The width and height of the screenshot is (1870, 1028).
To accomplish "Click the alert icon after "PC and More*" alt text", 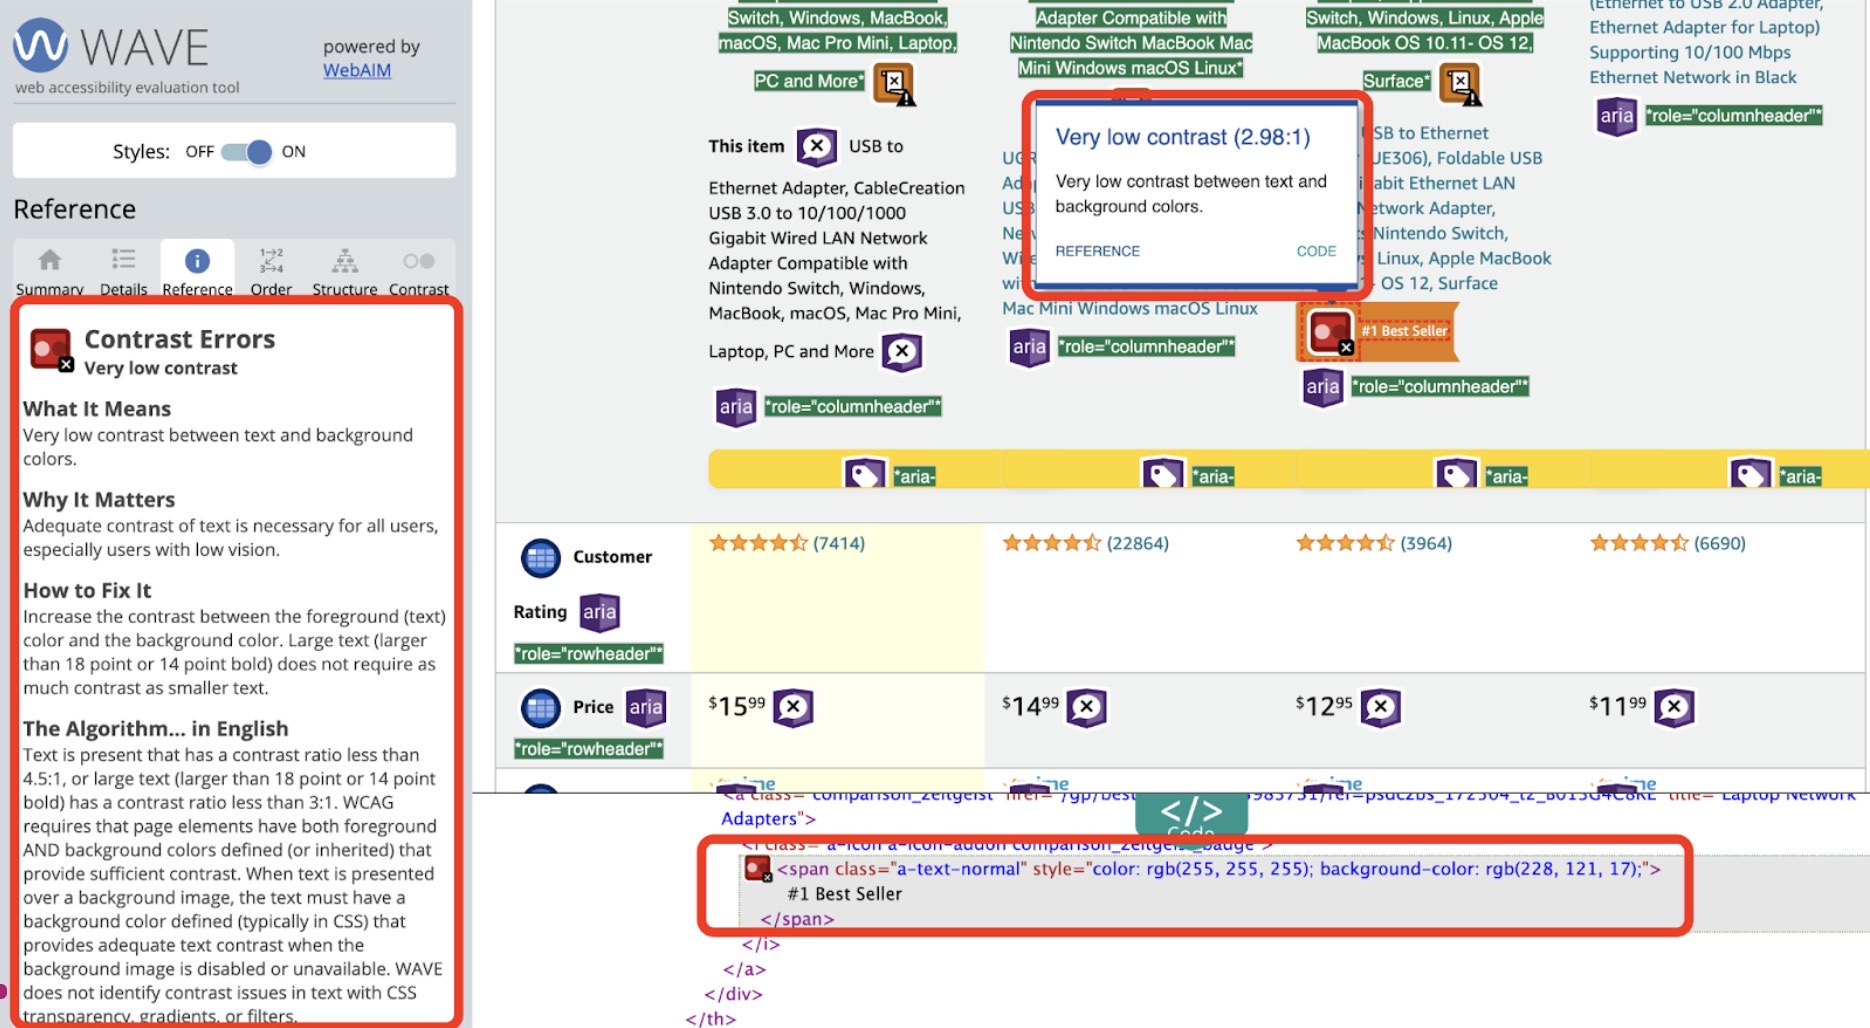I will pyautogui.click(x=895, y=84).
